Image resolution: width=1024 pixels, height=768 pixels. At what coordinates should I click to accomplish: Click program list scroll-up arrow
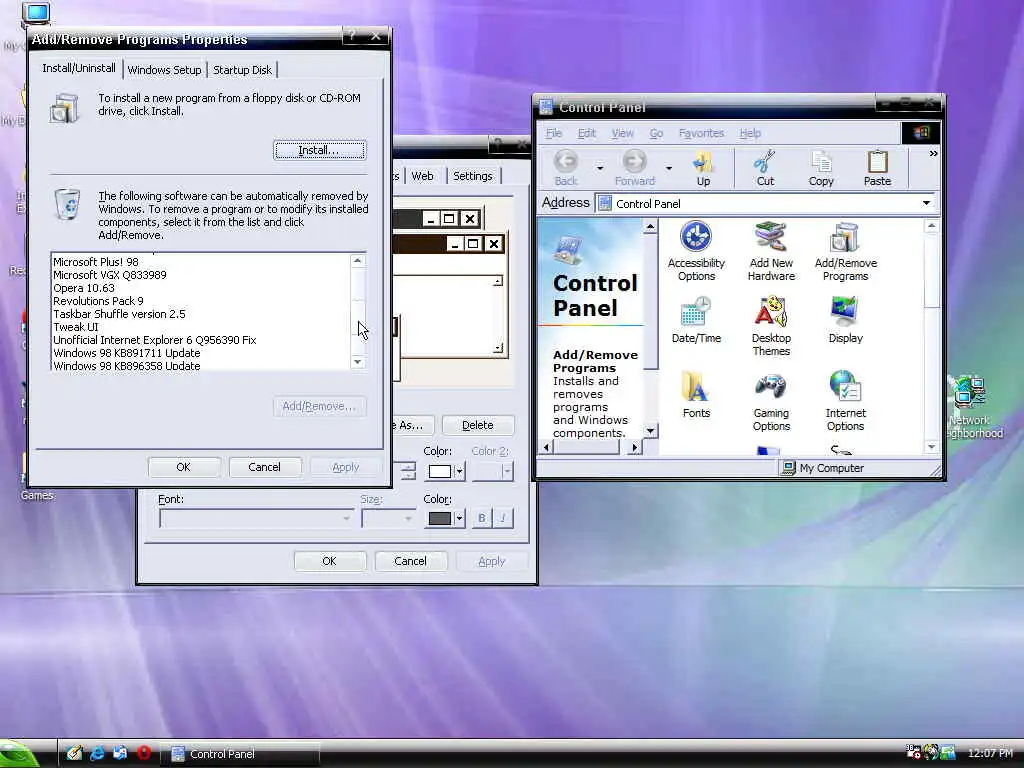357,261
